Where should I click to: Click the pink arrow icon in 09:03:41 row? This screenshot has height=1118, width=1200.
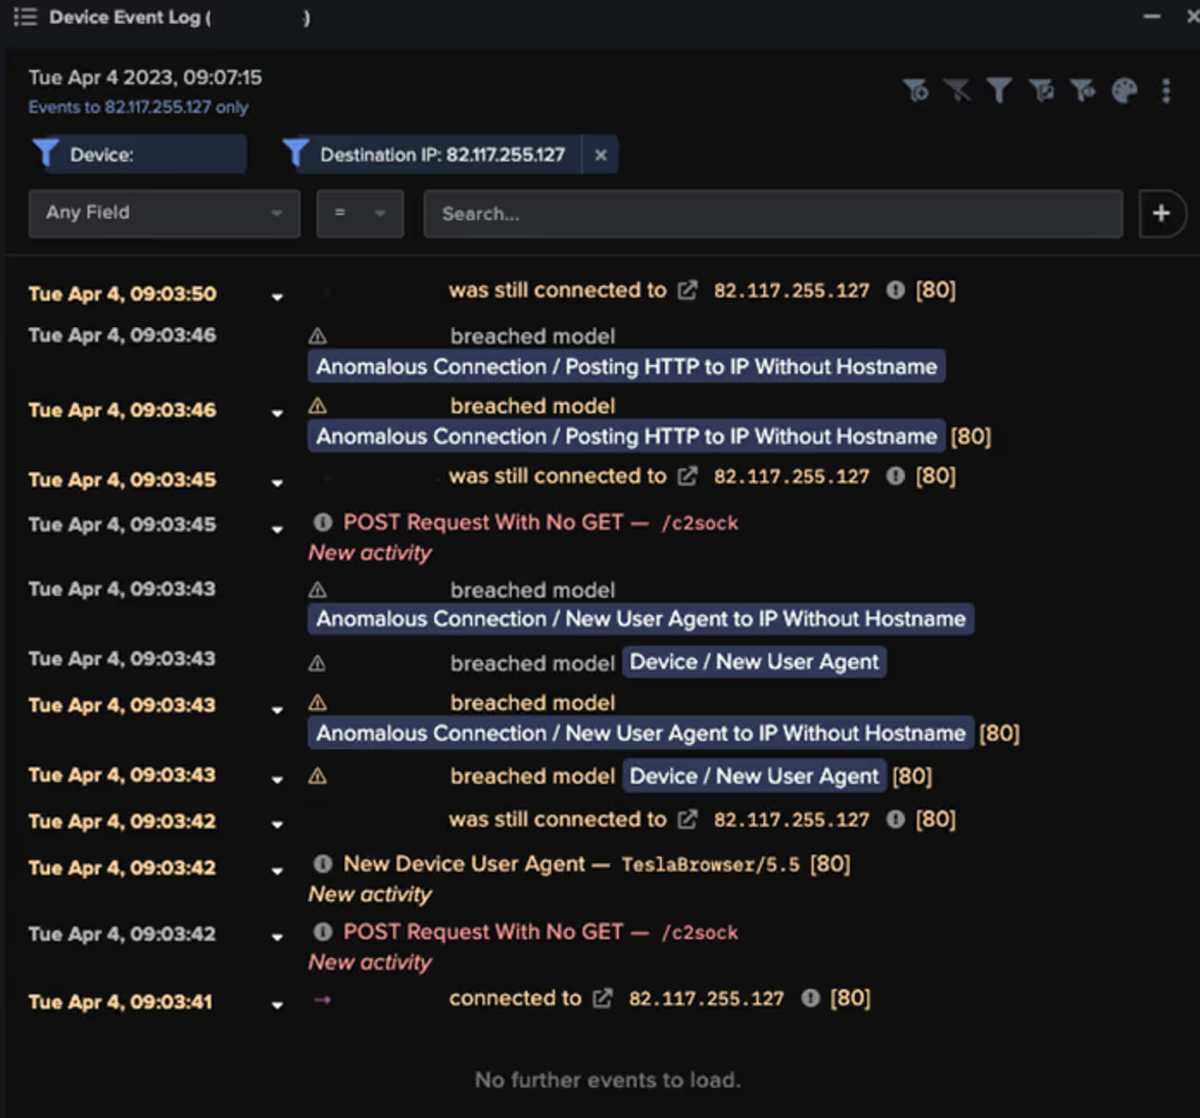[x=322, y=999]
